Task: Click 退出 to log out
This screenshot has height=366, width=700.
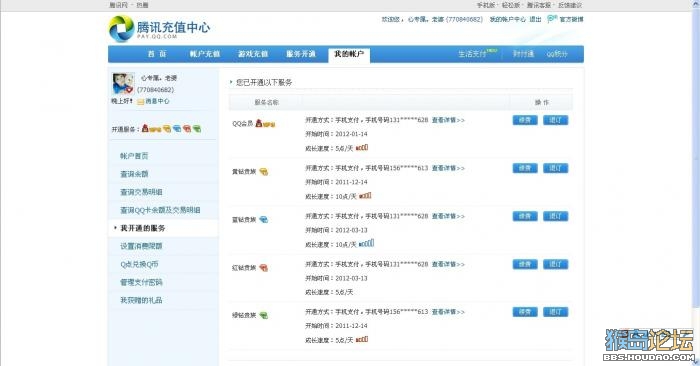Action: tap(535, 19)
